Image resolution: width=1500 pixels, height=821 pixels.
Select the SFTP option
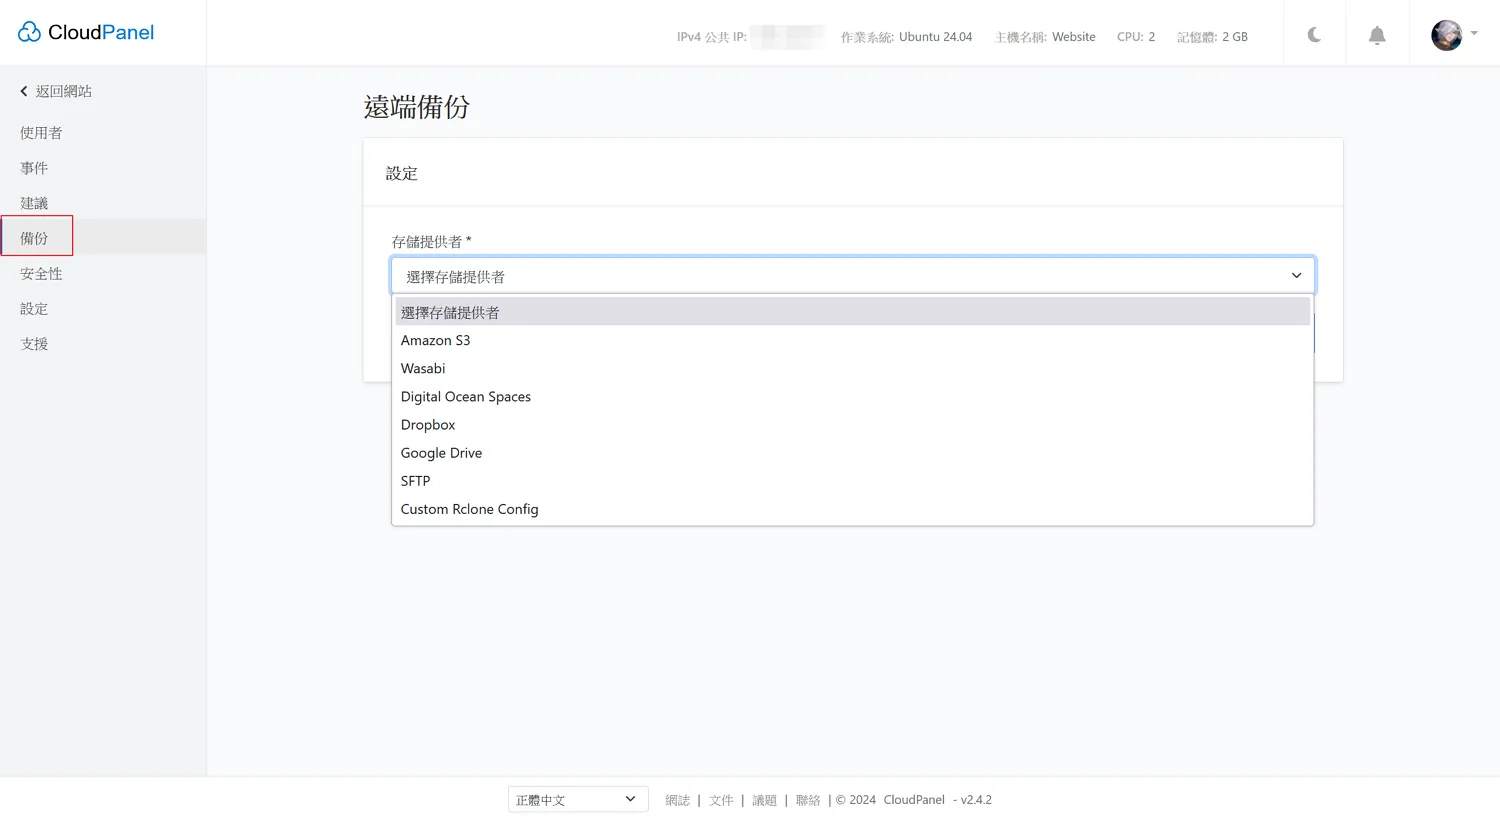415,481
